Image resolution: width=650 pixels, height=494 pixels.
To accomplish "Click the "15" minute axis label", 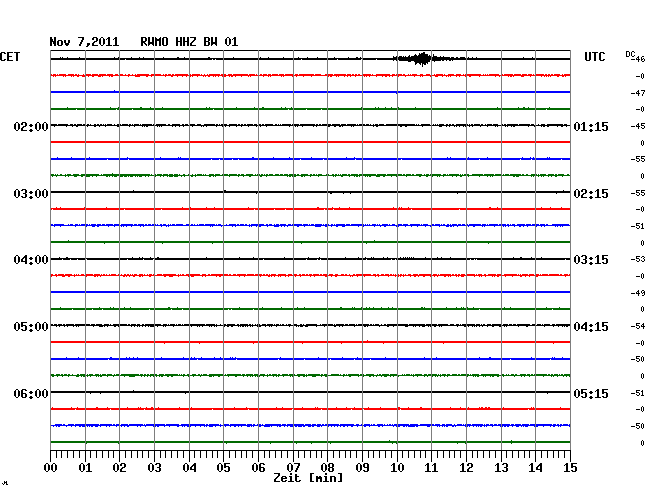I will coord(570,467).
